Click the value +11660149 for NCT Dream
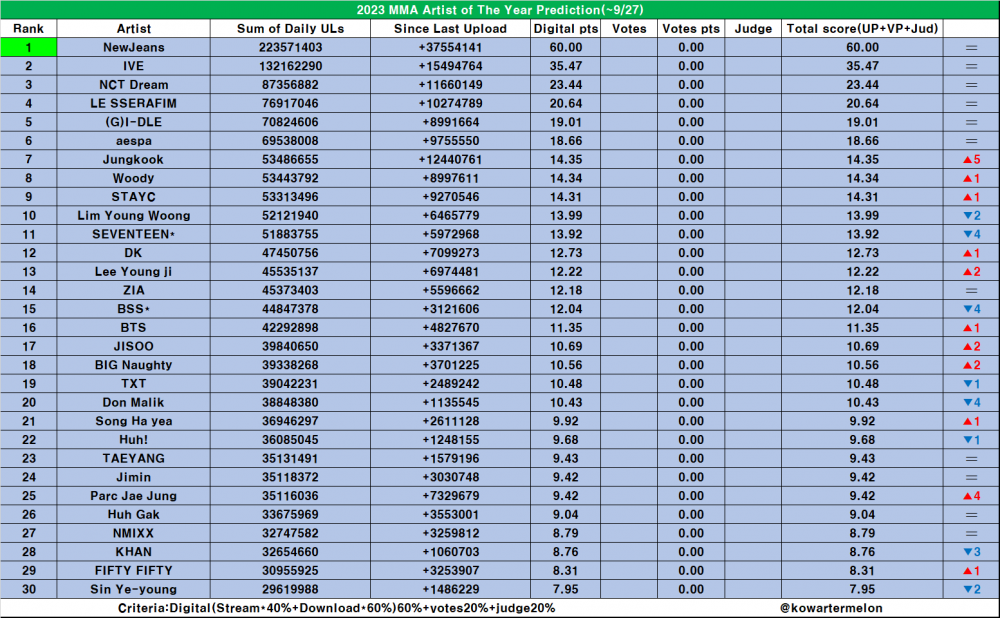This screenshot has height=618, width=1000. click(x=450, y=85)
